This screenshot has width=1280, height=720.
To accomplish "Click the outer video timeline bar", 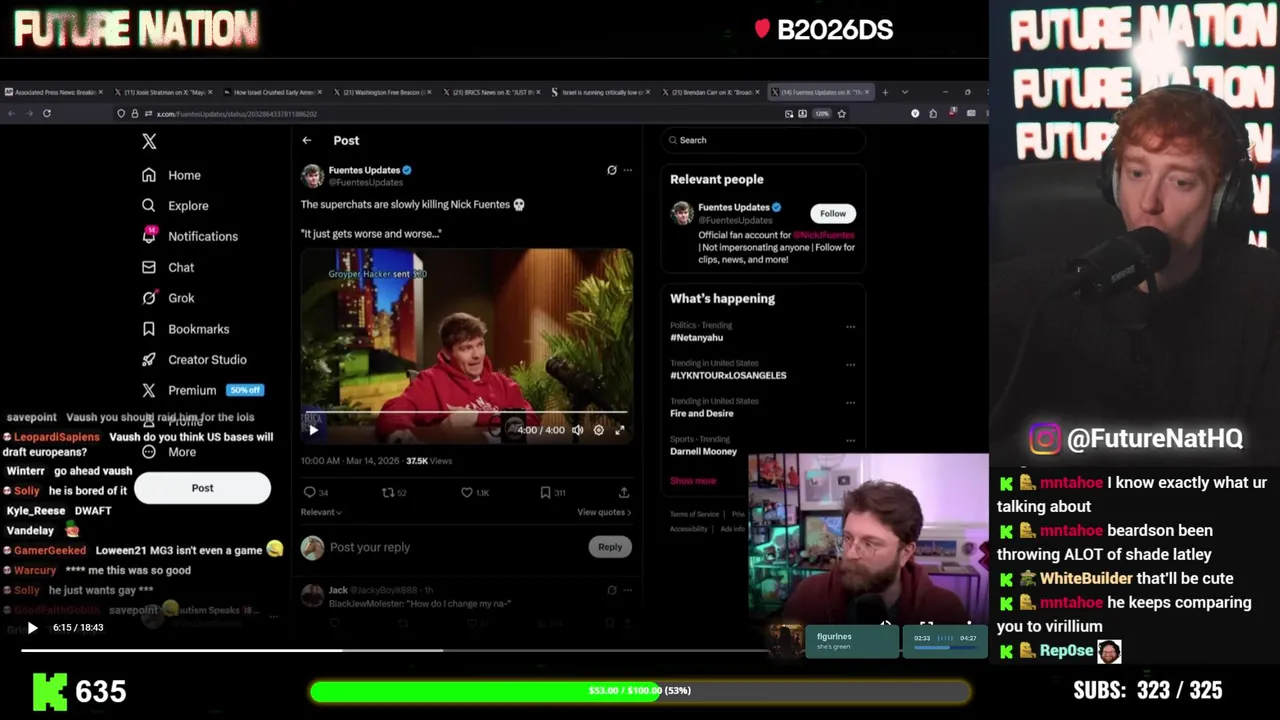I will tap(395, 650).
